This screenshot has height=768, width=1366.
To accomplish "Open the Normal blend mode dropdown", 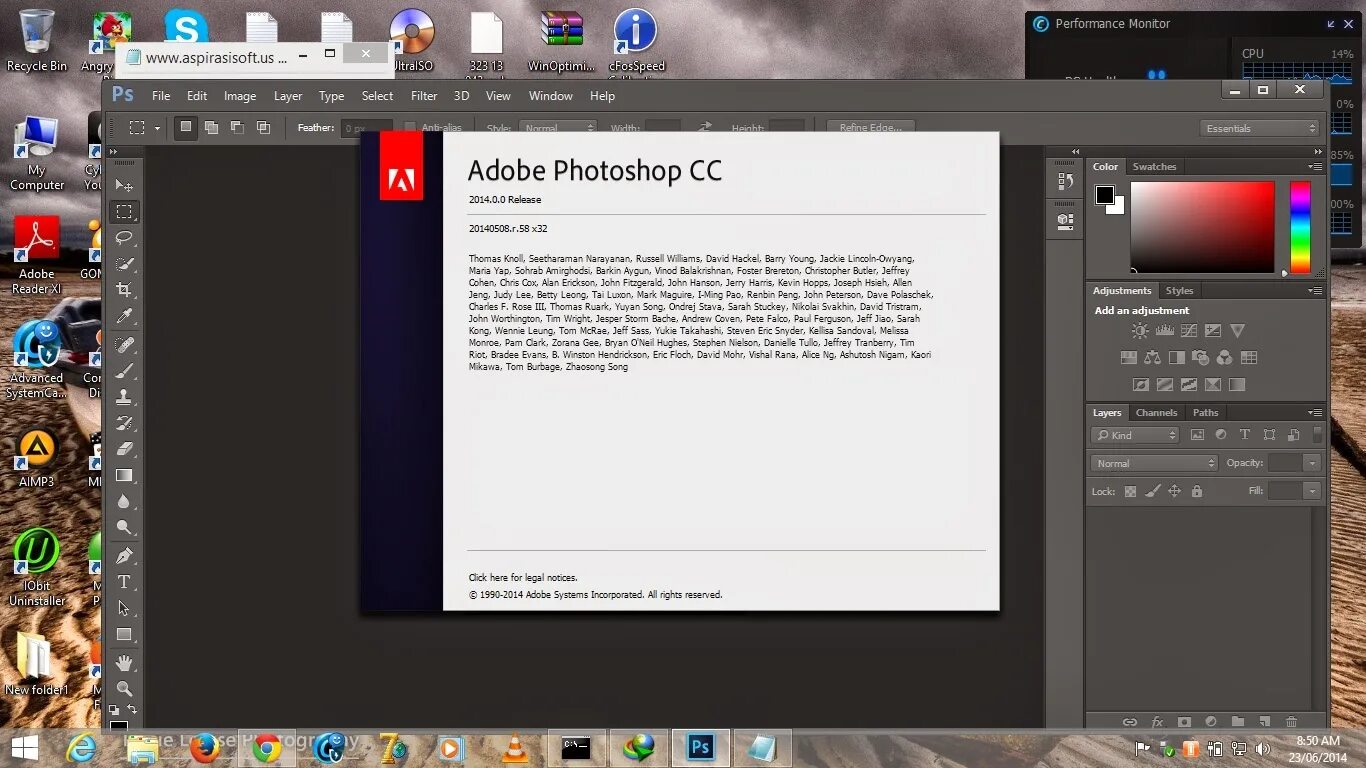I will pos(1154,463).
